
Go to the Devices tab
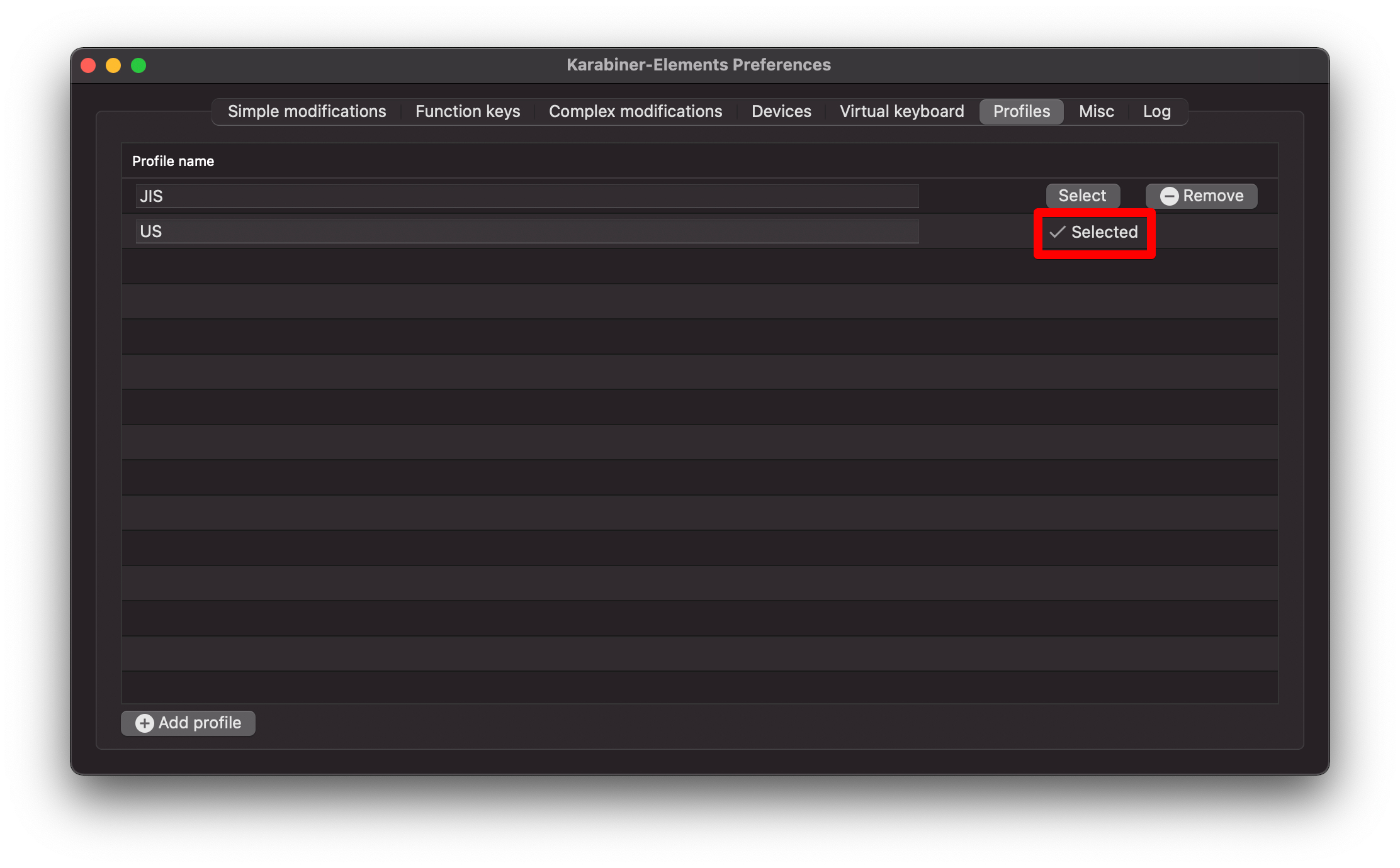point(781,111)
